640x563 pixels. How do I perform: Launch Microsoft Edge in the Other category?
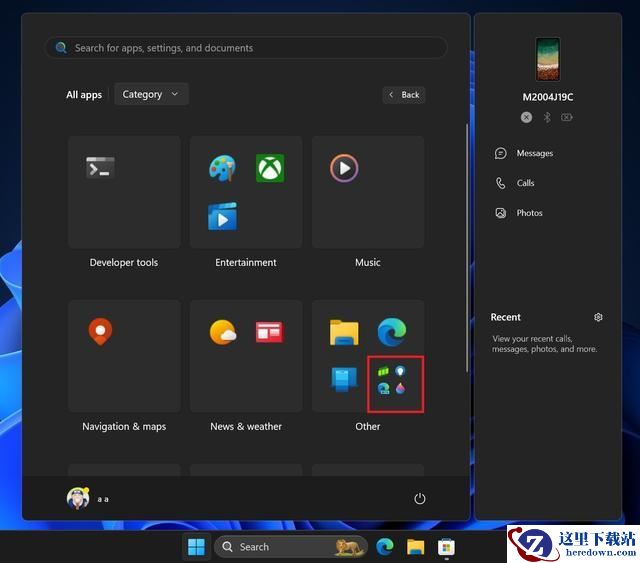(x=392, y=332)
